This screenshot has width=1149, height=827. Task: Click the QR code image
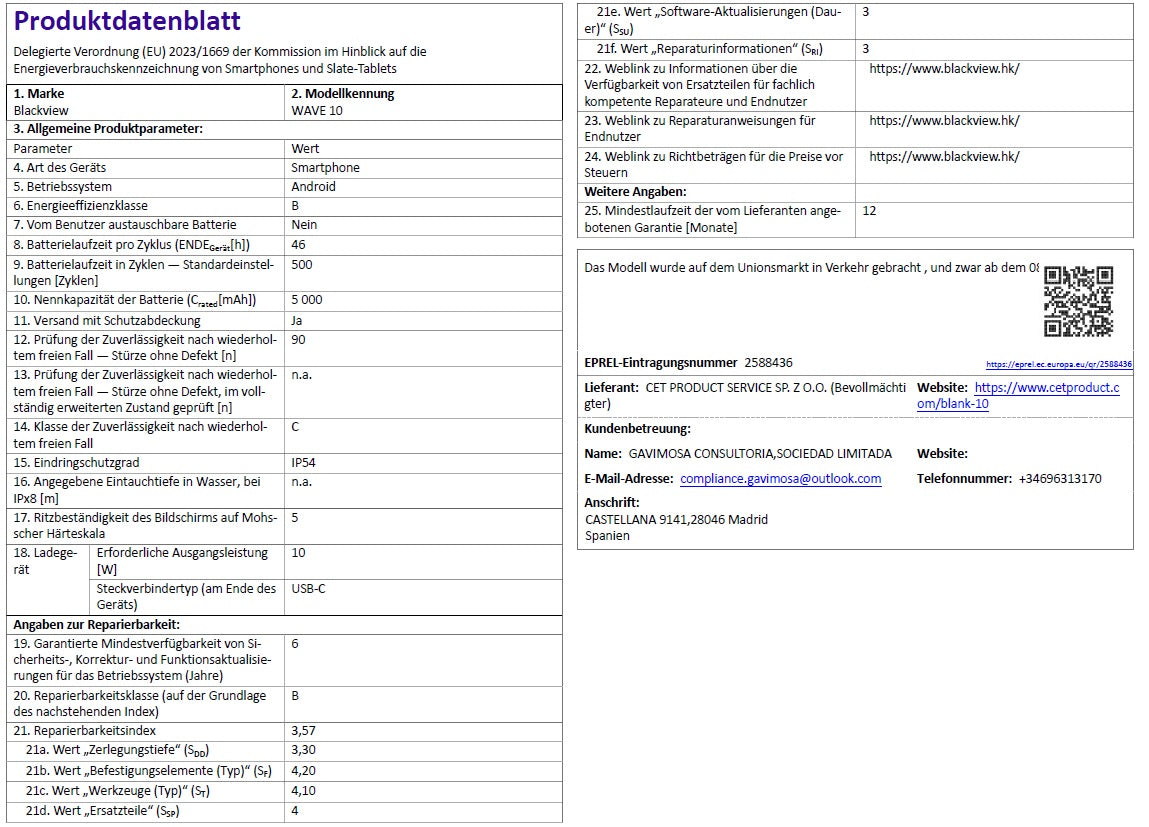[1078, 301]
